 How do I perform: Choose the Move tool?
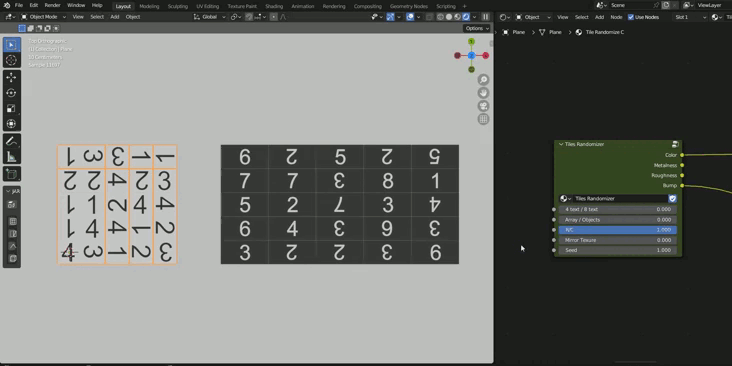12,77
